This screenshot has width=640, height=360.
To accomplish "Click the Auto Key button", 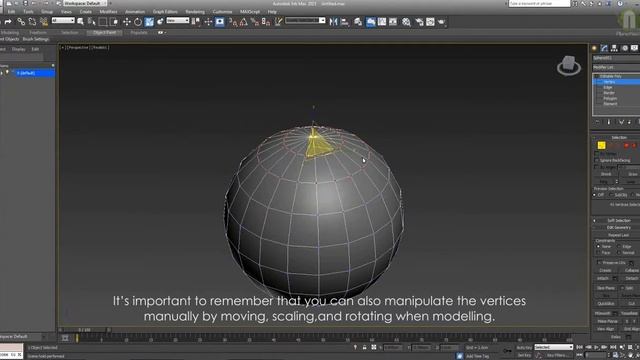I will click(524, 348).
